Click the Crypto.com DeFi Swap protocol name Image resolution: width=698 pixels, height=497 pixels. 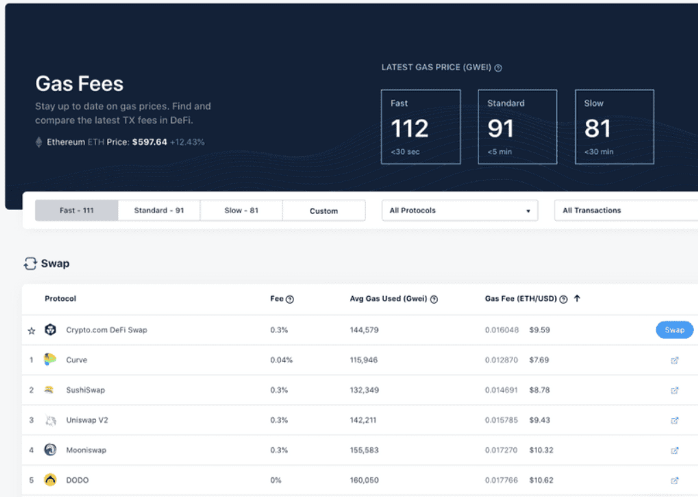[x=106, y=330]
